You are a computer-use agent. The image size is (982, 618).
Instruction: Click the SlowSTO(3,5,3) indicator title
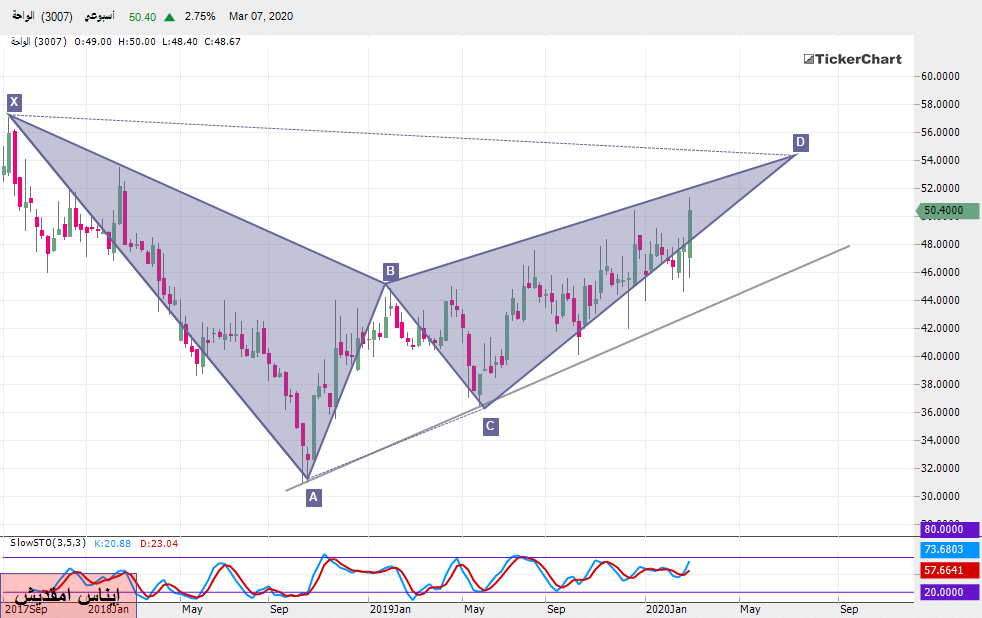[49, 542]
